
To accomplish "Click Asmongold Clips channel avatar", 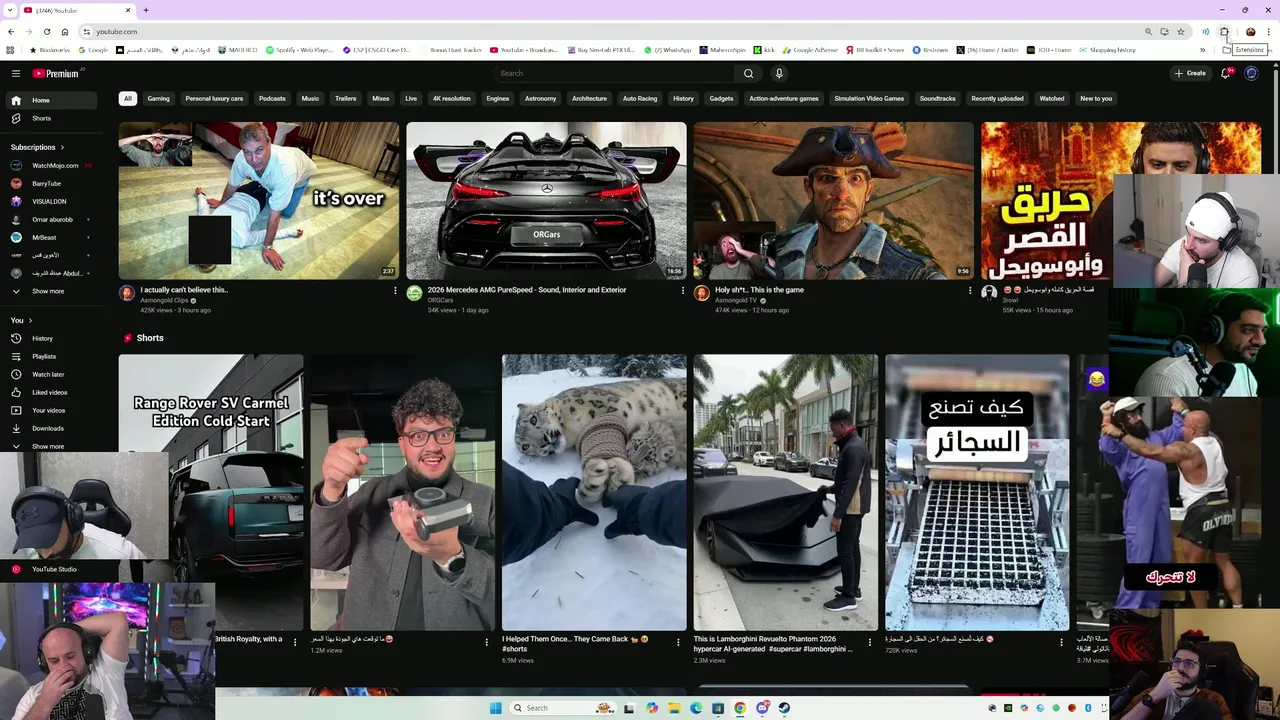I will (127, 293).
